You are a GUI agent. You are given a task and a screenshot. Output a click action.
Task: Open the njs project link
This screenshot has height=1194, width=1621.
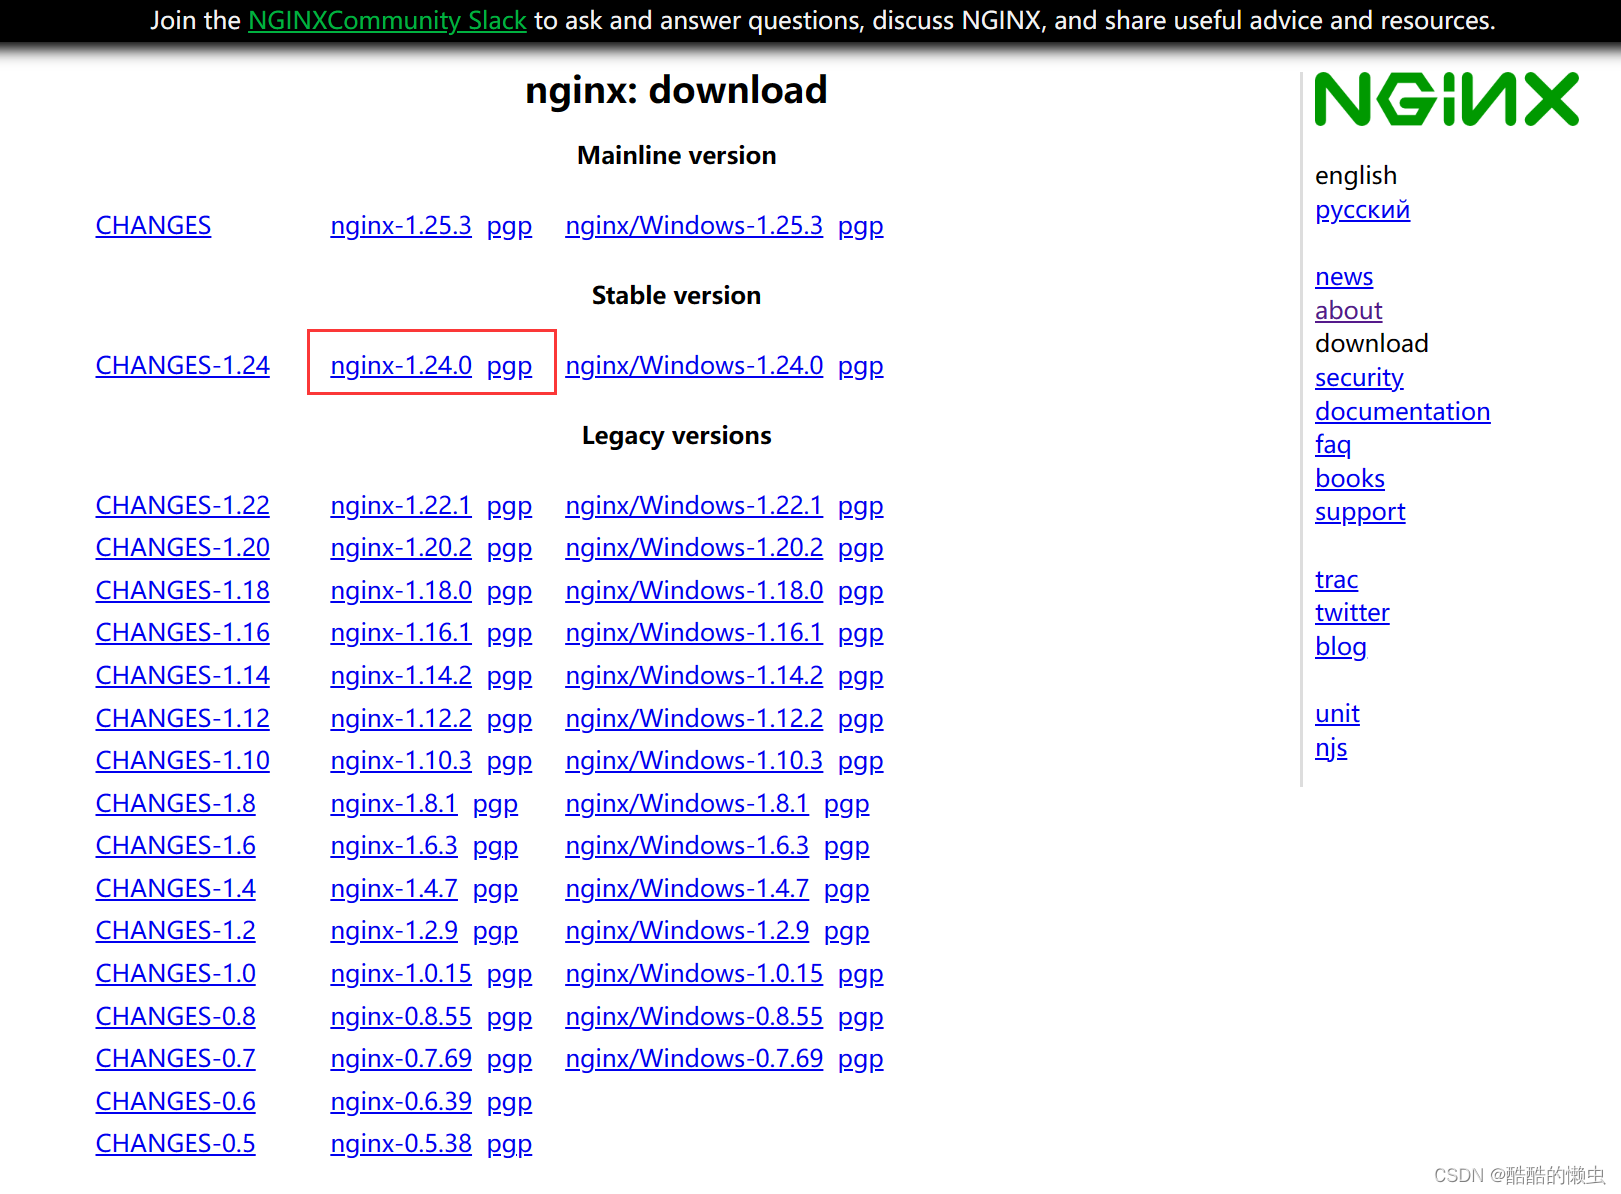pos(1330,748)
